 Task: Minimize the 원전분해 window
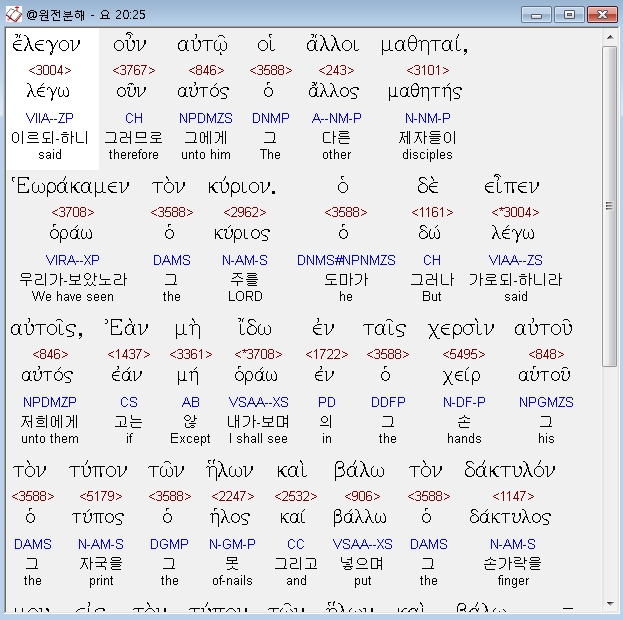pos(536,15)
